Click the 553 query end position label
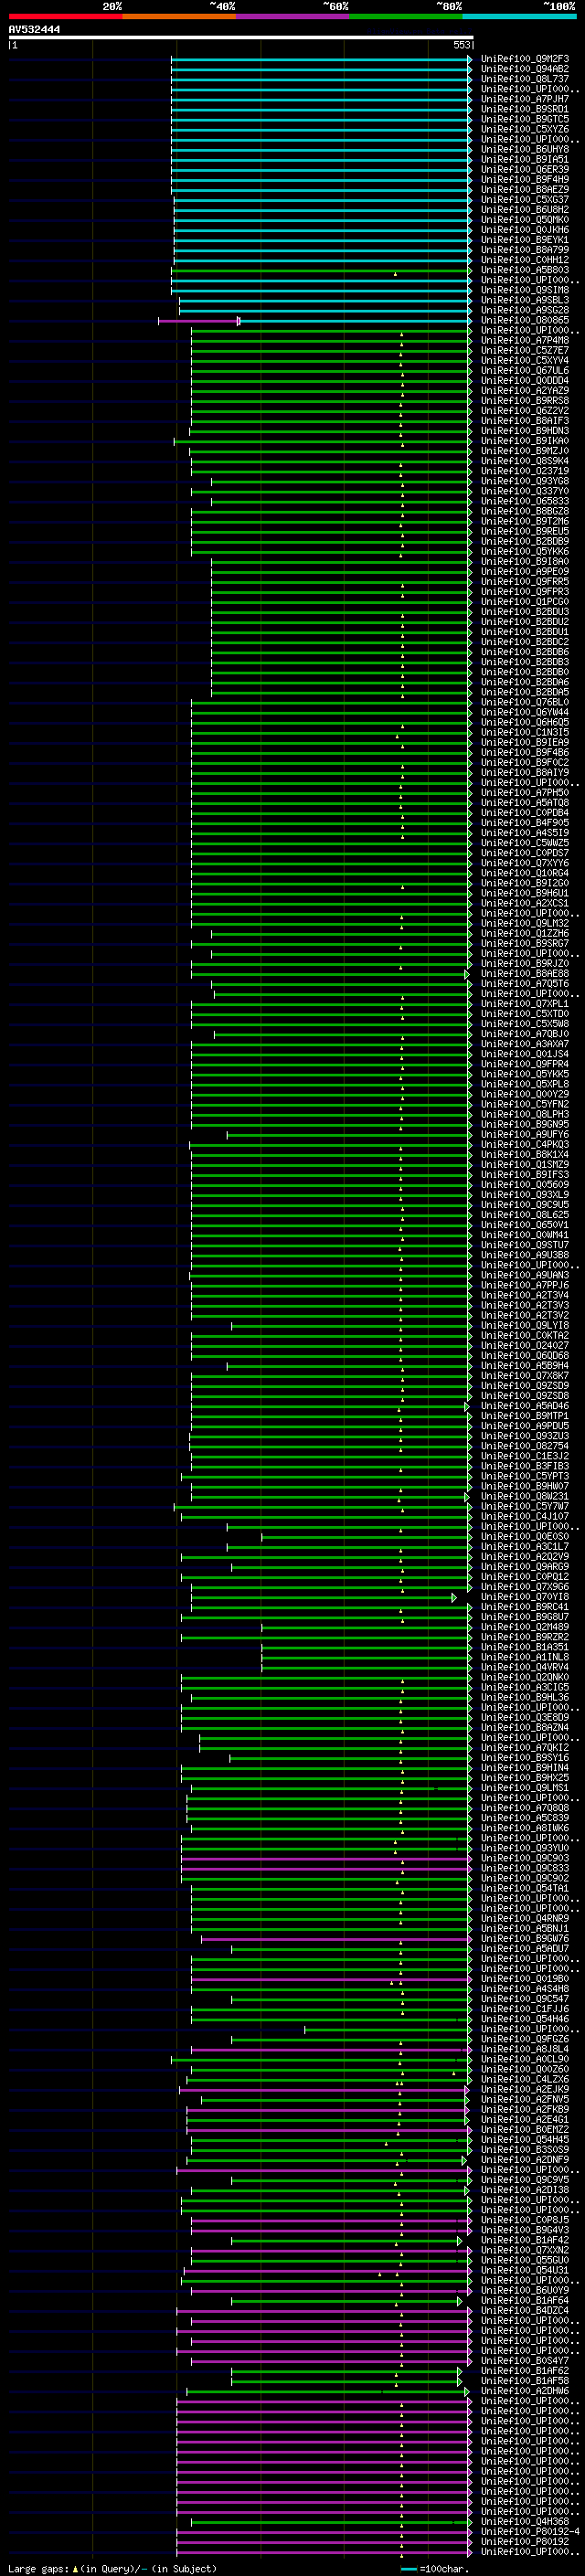This screenshot has height=2576, width=585. 461,45
